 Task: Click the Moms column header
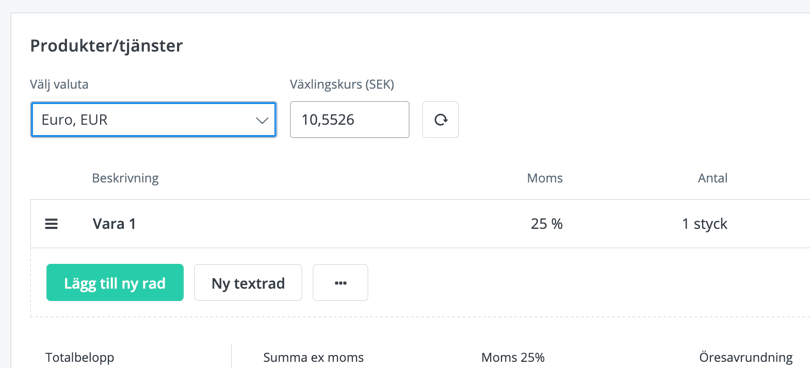tap(544, 178)
